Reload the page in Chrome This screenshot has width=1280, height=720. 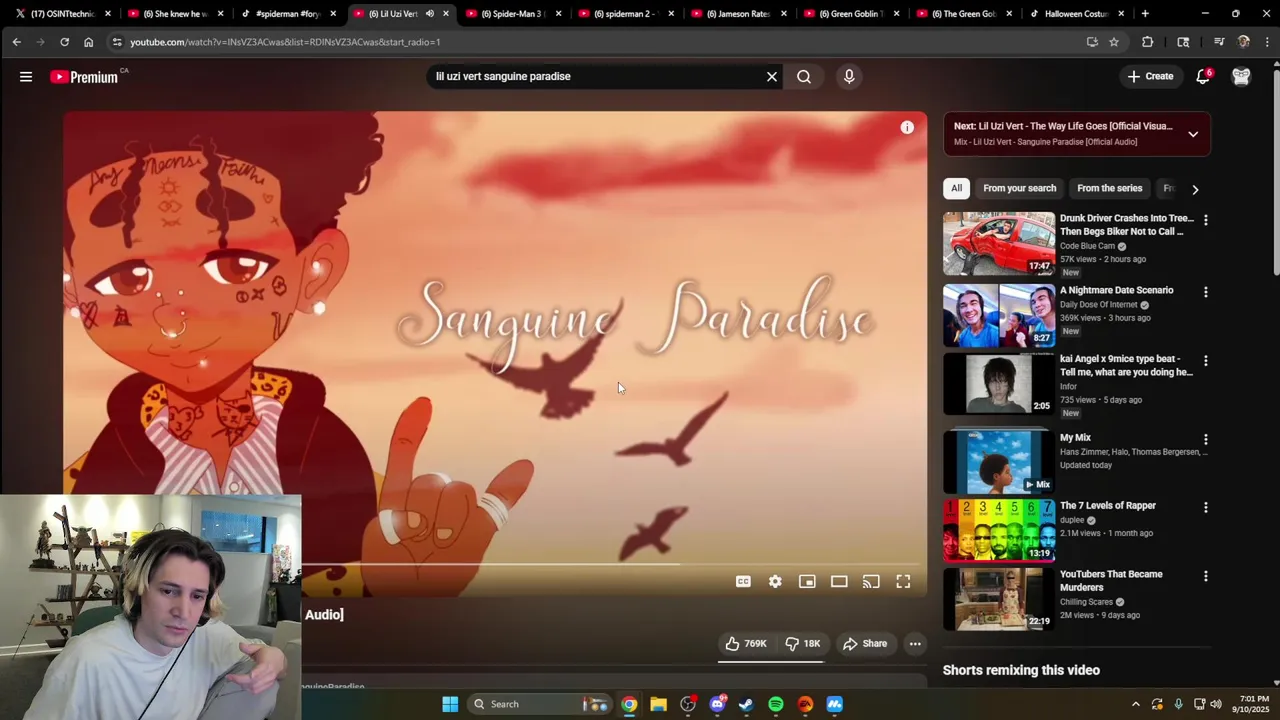64,42
